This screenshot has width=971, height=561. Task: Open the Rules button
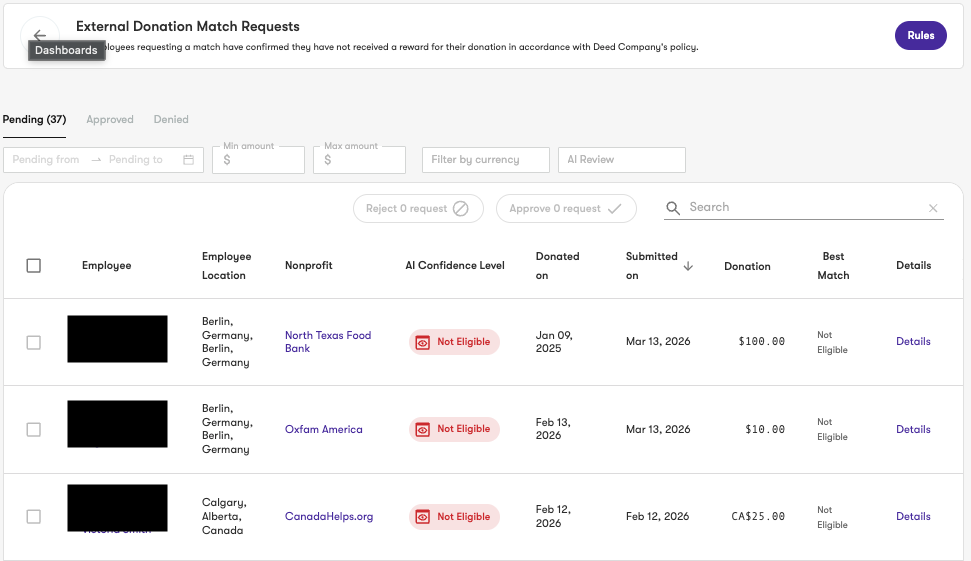920,35
